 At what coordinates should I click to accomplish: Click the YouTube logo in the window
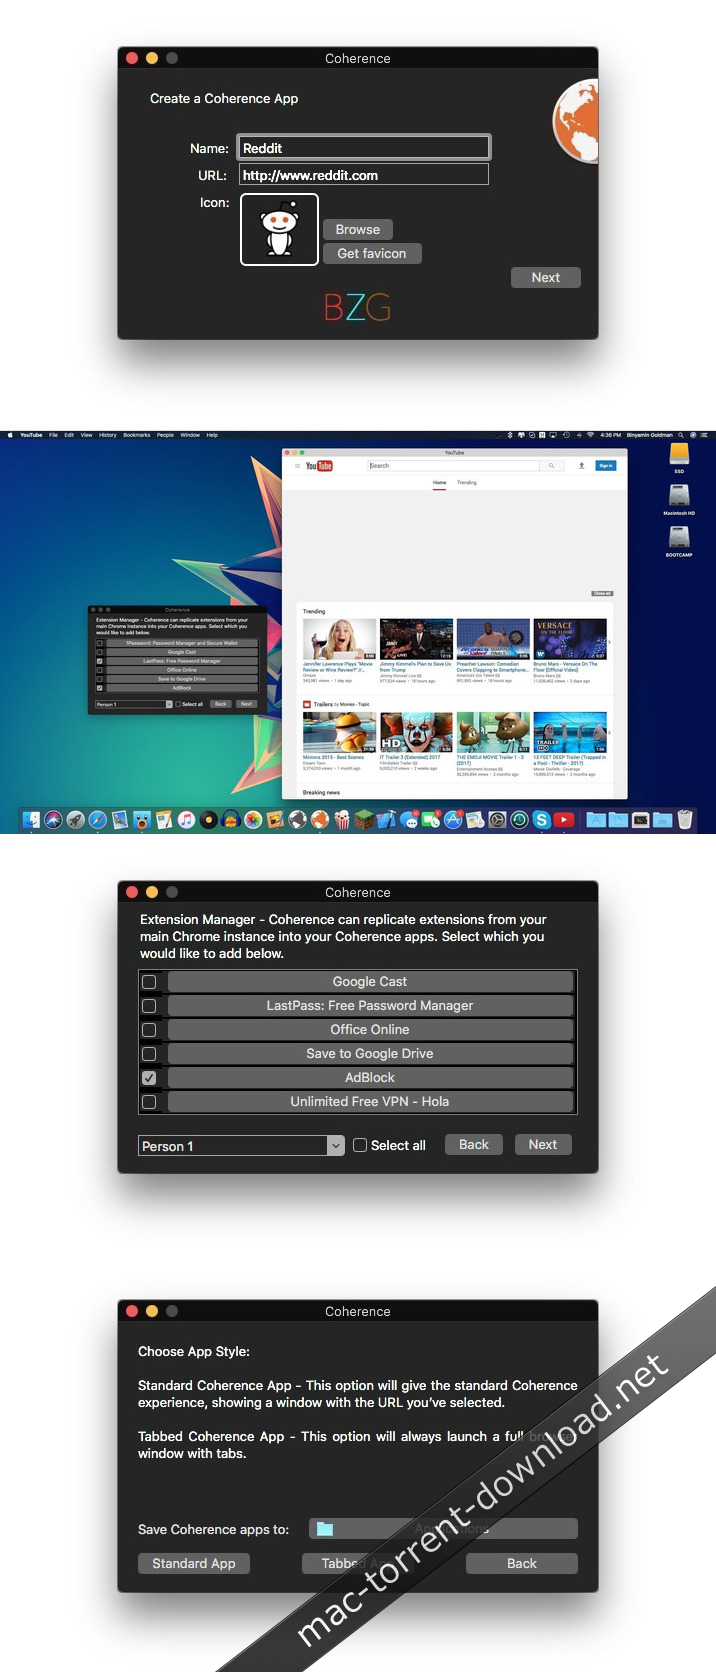coord(319,466)
